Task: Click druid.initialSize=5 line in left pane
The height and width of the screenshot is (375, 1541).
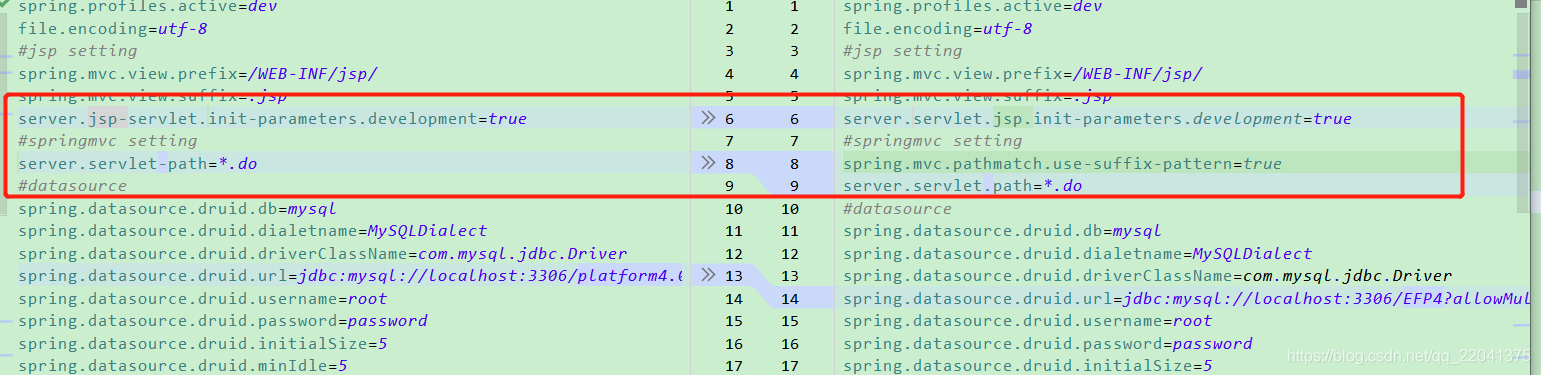Action: click(x=202, y=343)
